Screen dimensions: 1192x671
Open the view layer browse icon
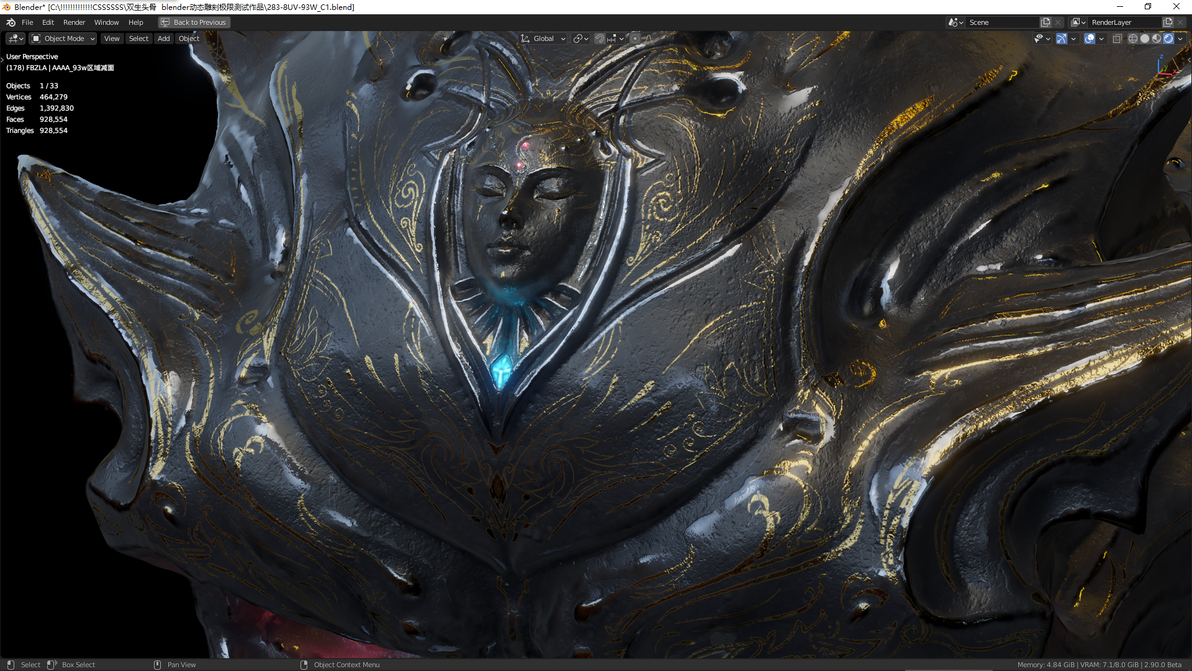(1078, 22)
